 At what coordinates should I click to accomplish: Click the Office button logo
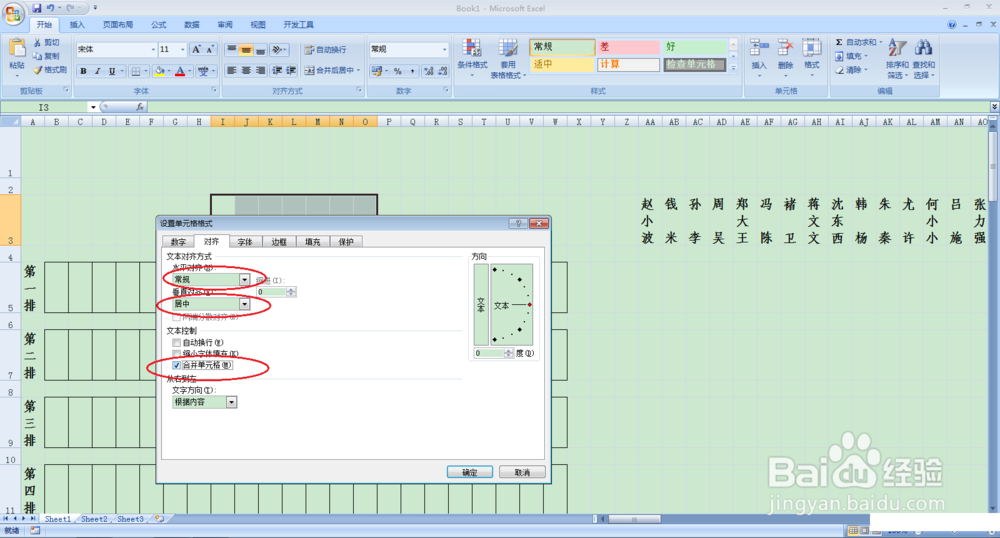coord(13,13)
